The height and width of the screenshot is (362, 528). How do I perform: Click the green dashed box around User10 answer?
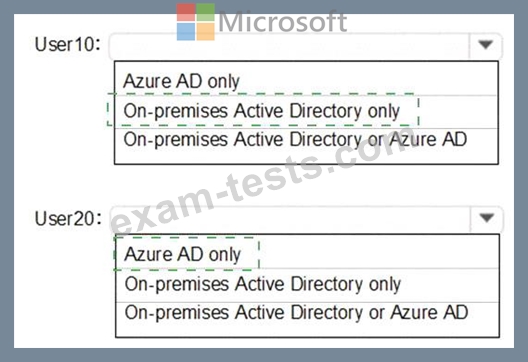(x=263, y=110)
